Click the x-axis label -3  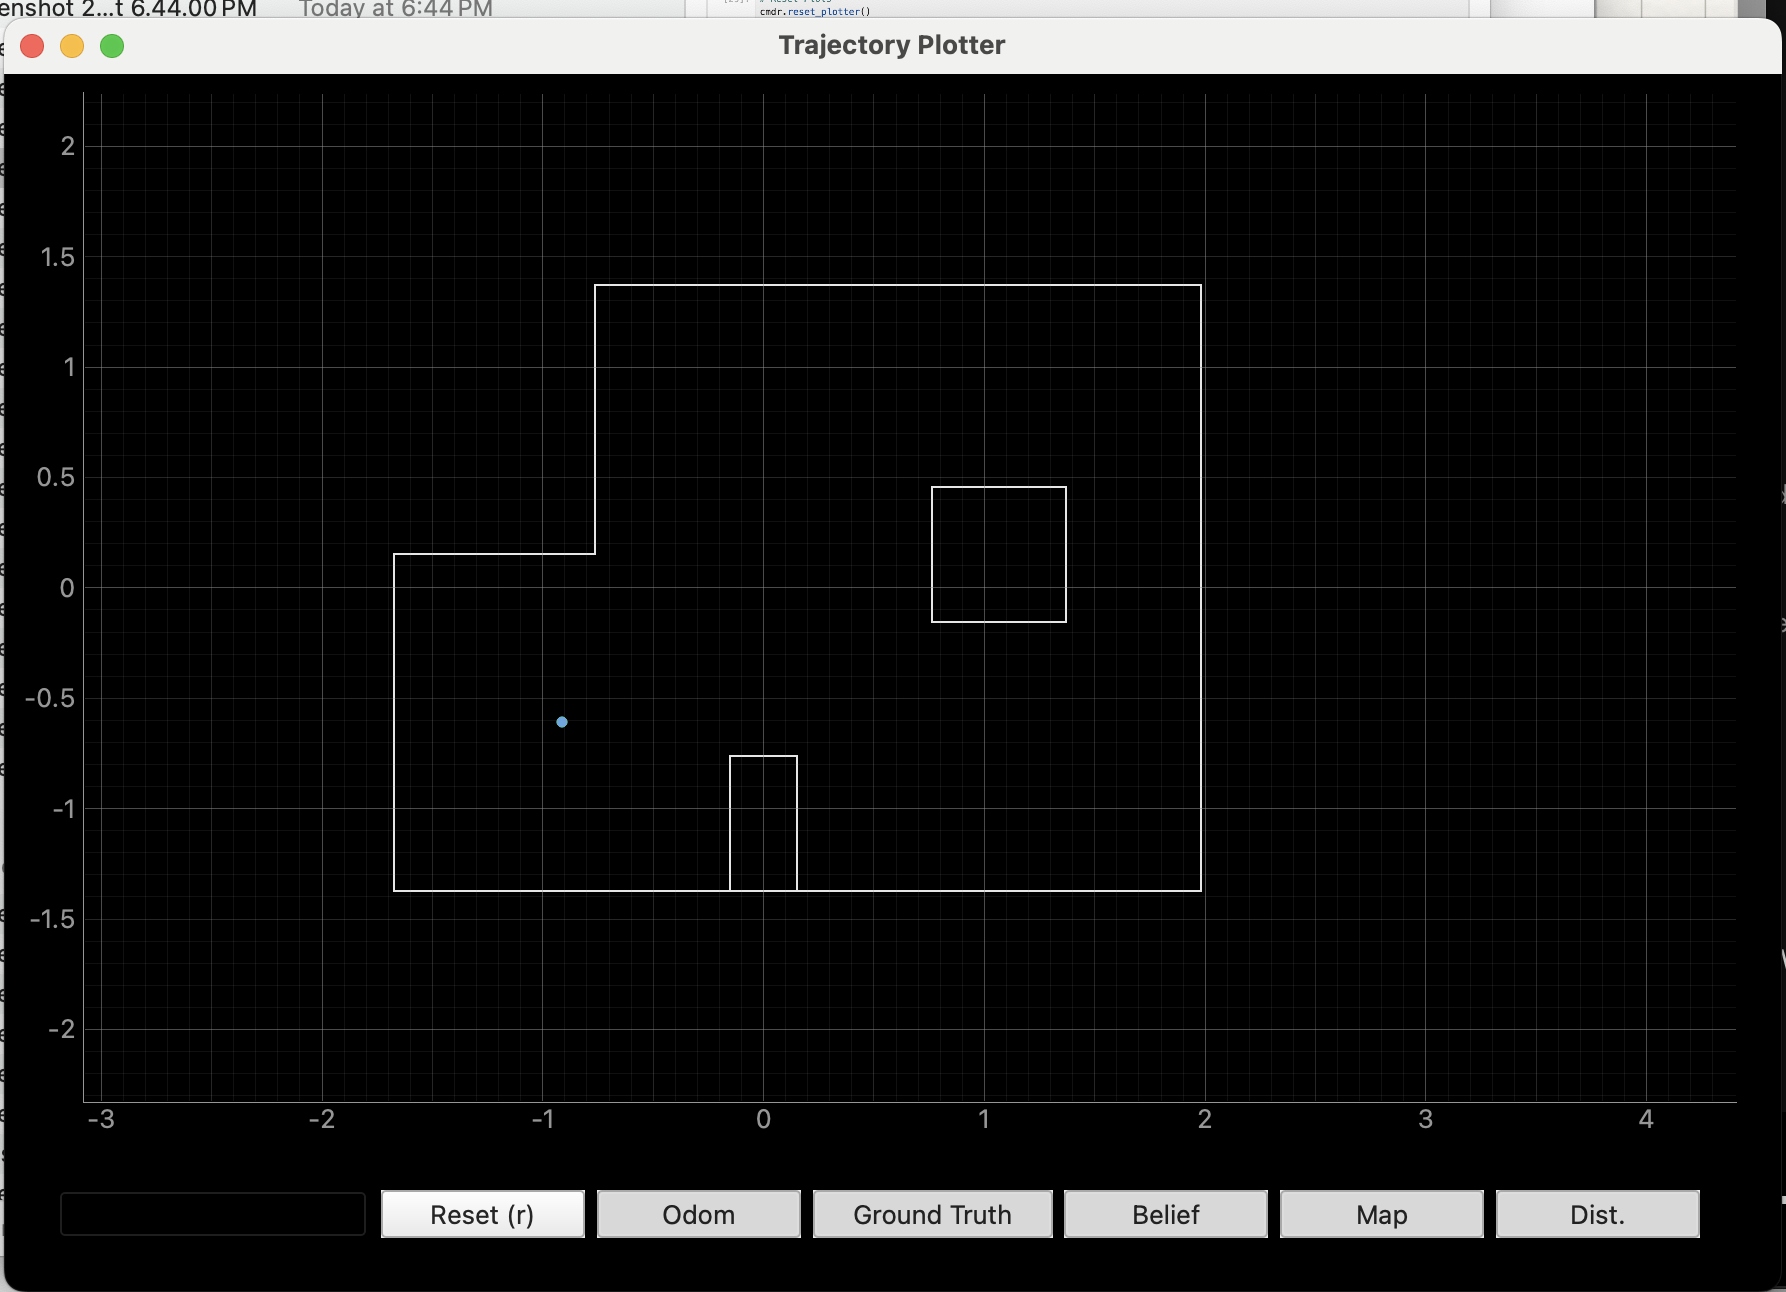tap(101, 1119)
